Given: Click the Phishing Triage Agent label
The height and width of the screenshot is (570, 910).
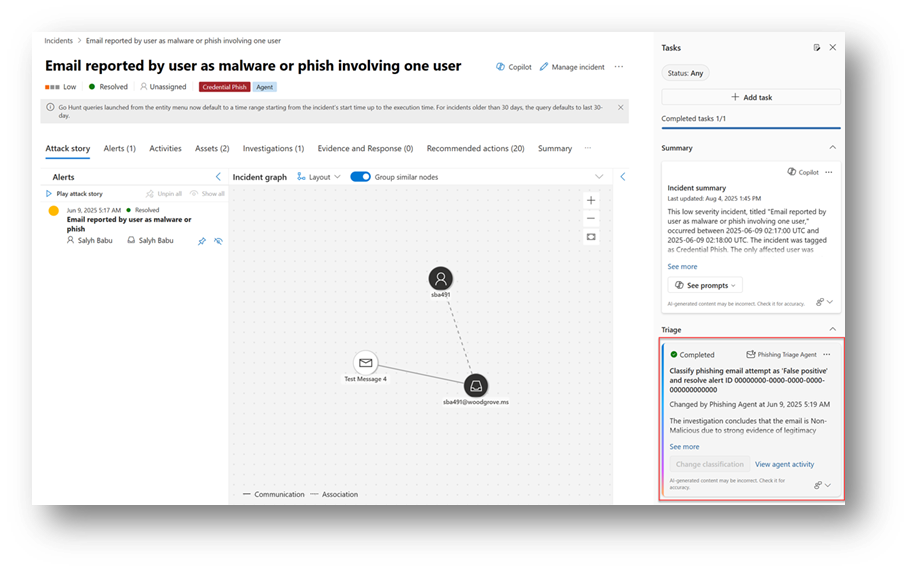Looking at the screenshot, I should pos(781,354).
